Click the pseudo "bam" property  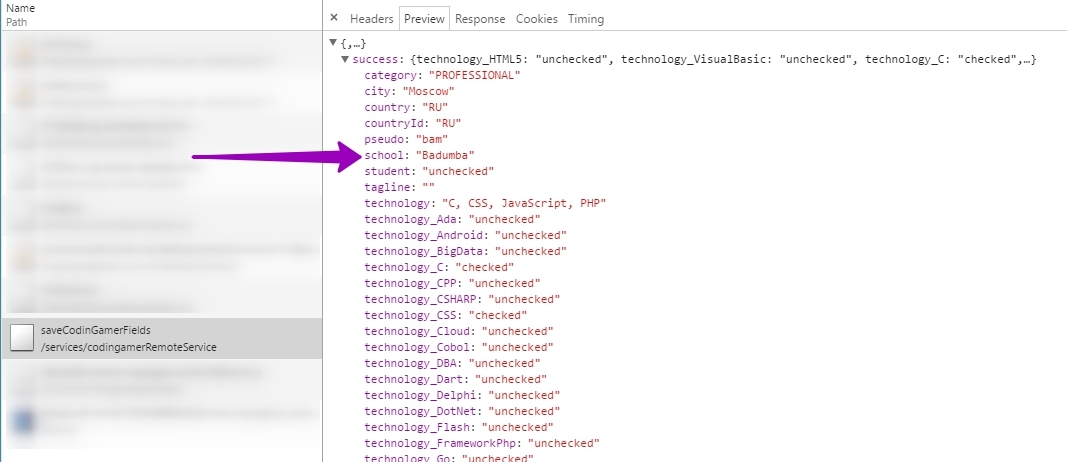(x=405, y=139)
